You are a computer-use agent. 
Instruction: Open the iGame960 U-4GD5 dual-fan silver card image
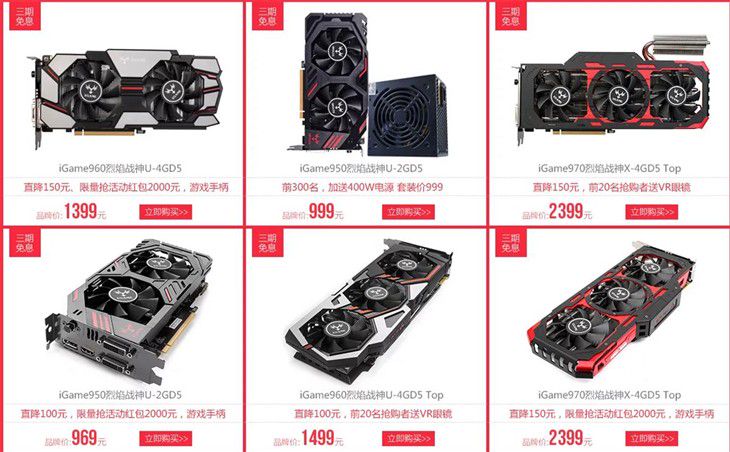[x=125, y=97]
